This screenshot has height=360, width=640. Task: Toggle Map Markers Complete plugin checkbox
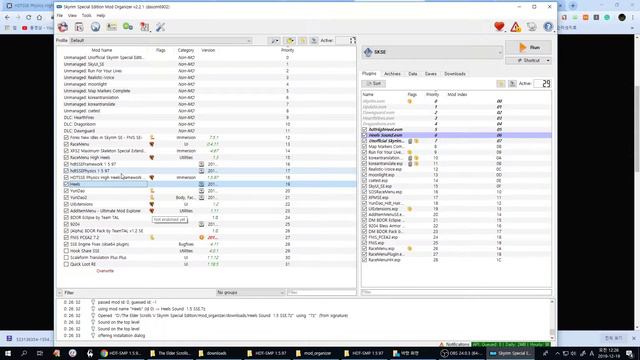tap(364, 147)
